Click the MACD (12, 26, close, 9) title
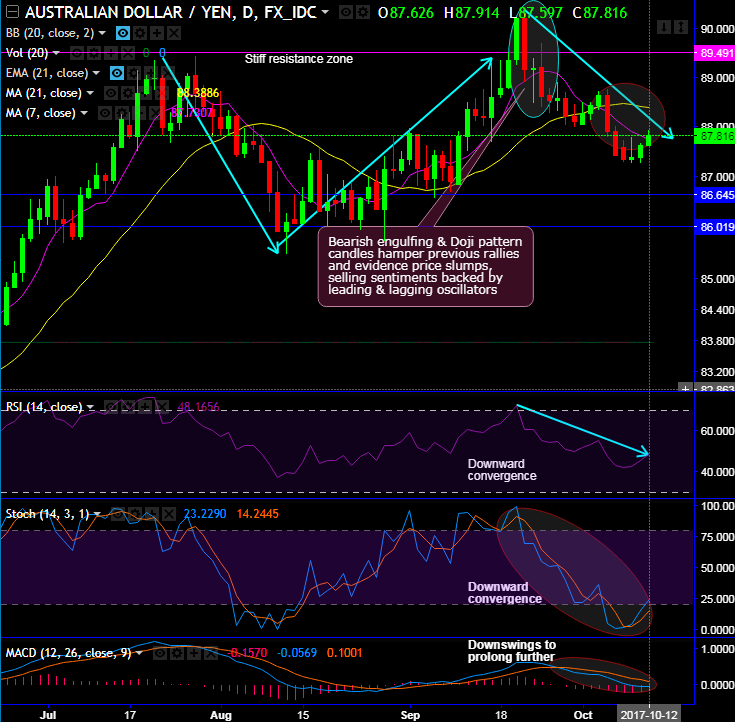 tap(68, 653)
